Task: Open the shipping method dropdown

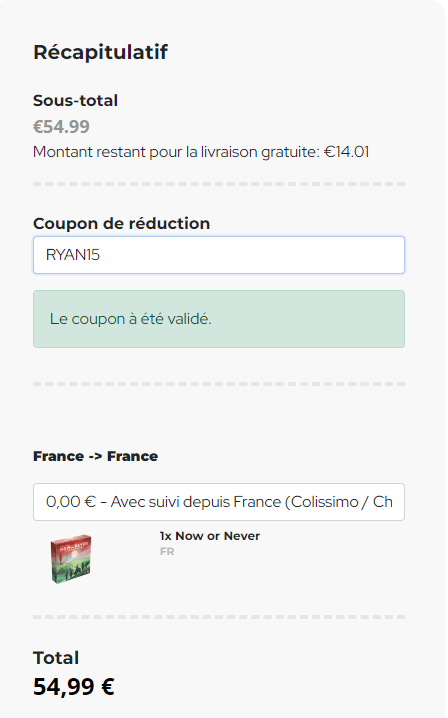Action: 219,502
